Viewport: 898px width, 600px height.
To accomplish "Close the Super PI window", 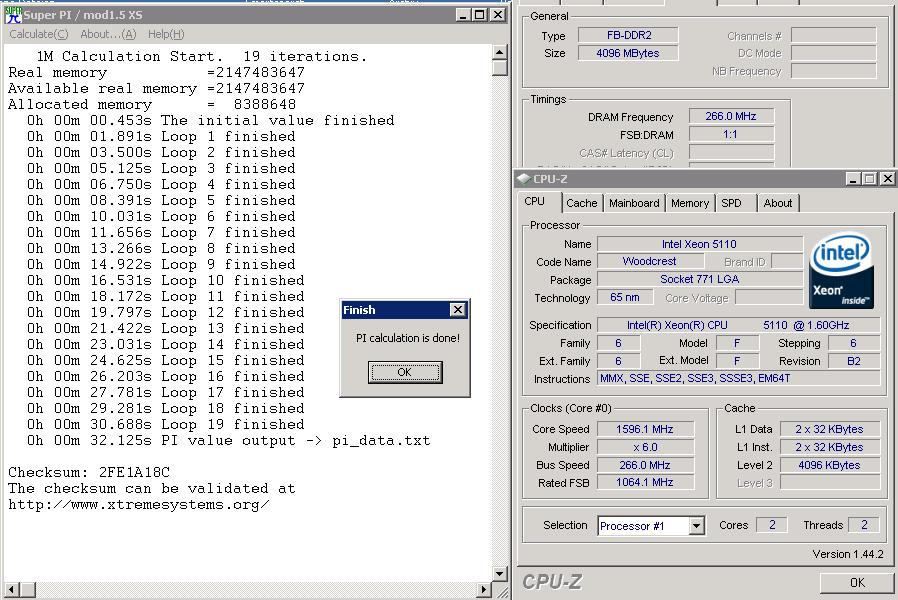I will click(498, 15).
